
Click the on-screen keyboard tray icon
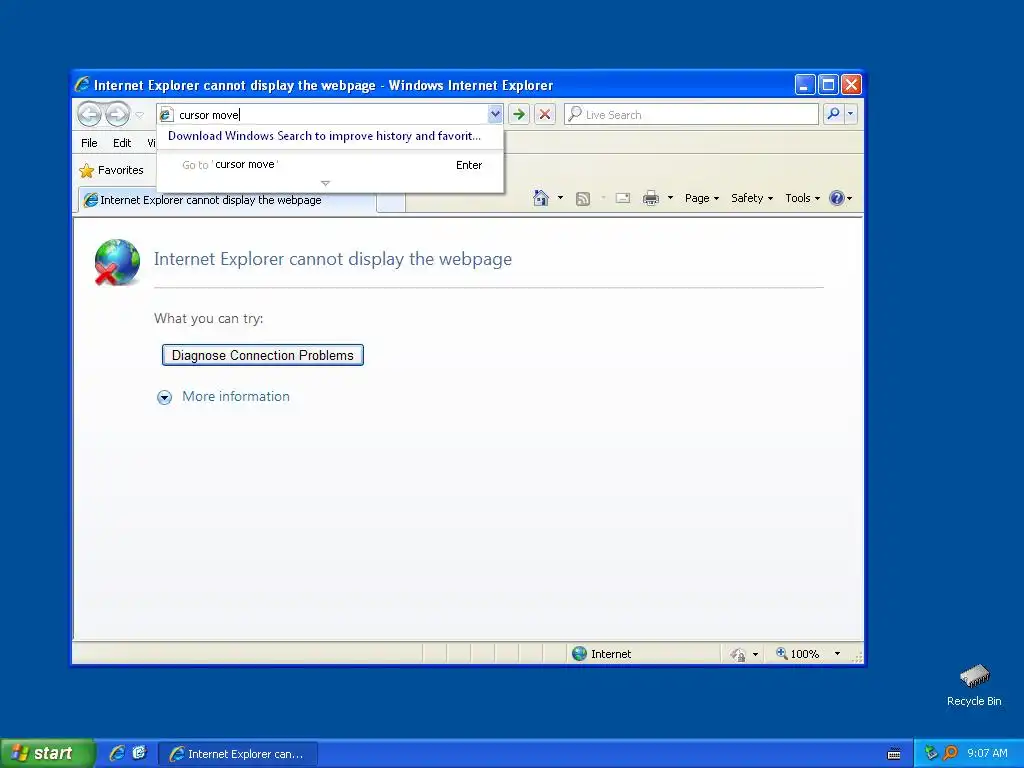(894, 754)
